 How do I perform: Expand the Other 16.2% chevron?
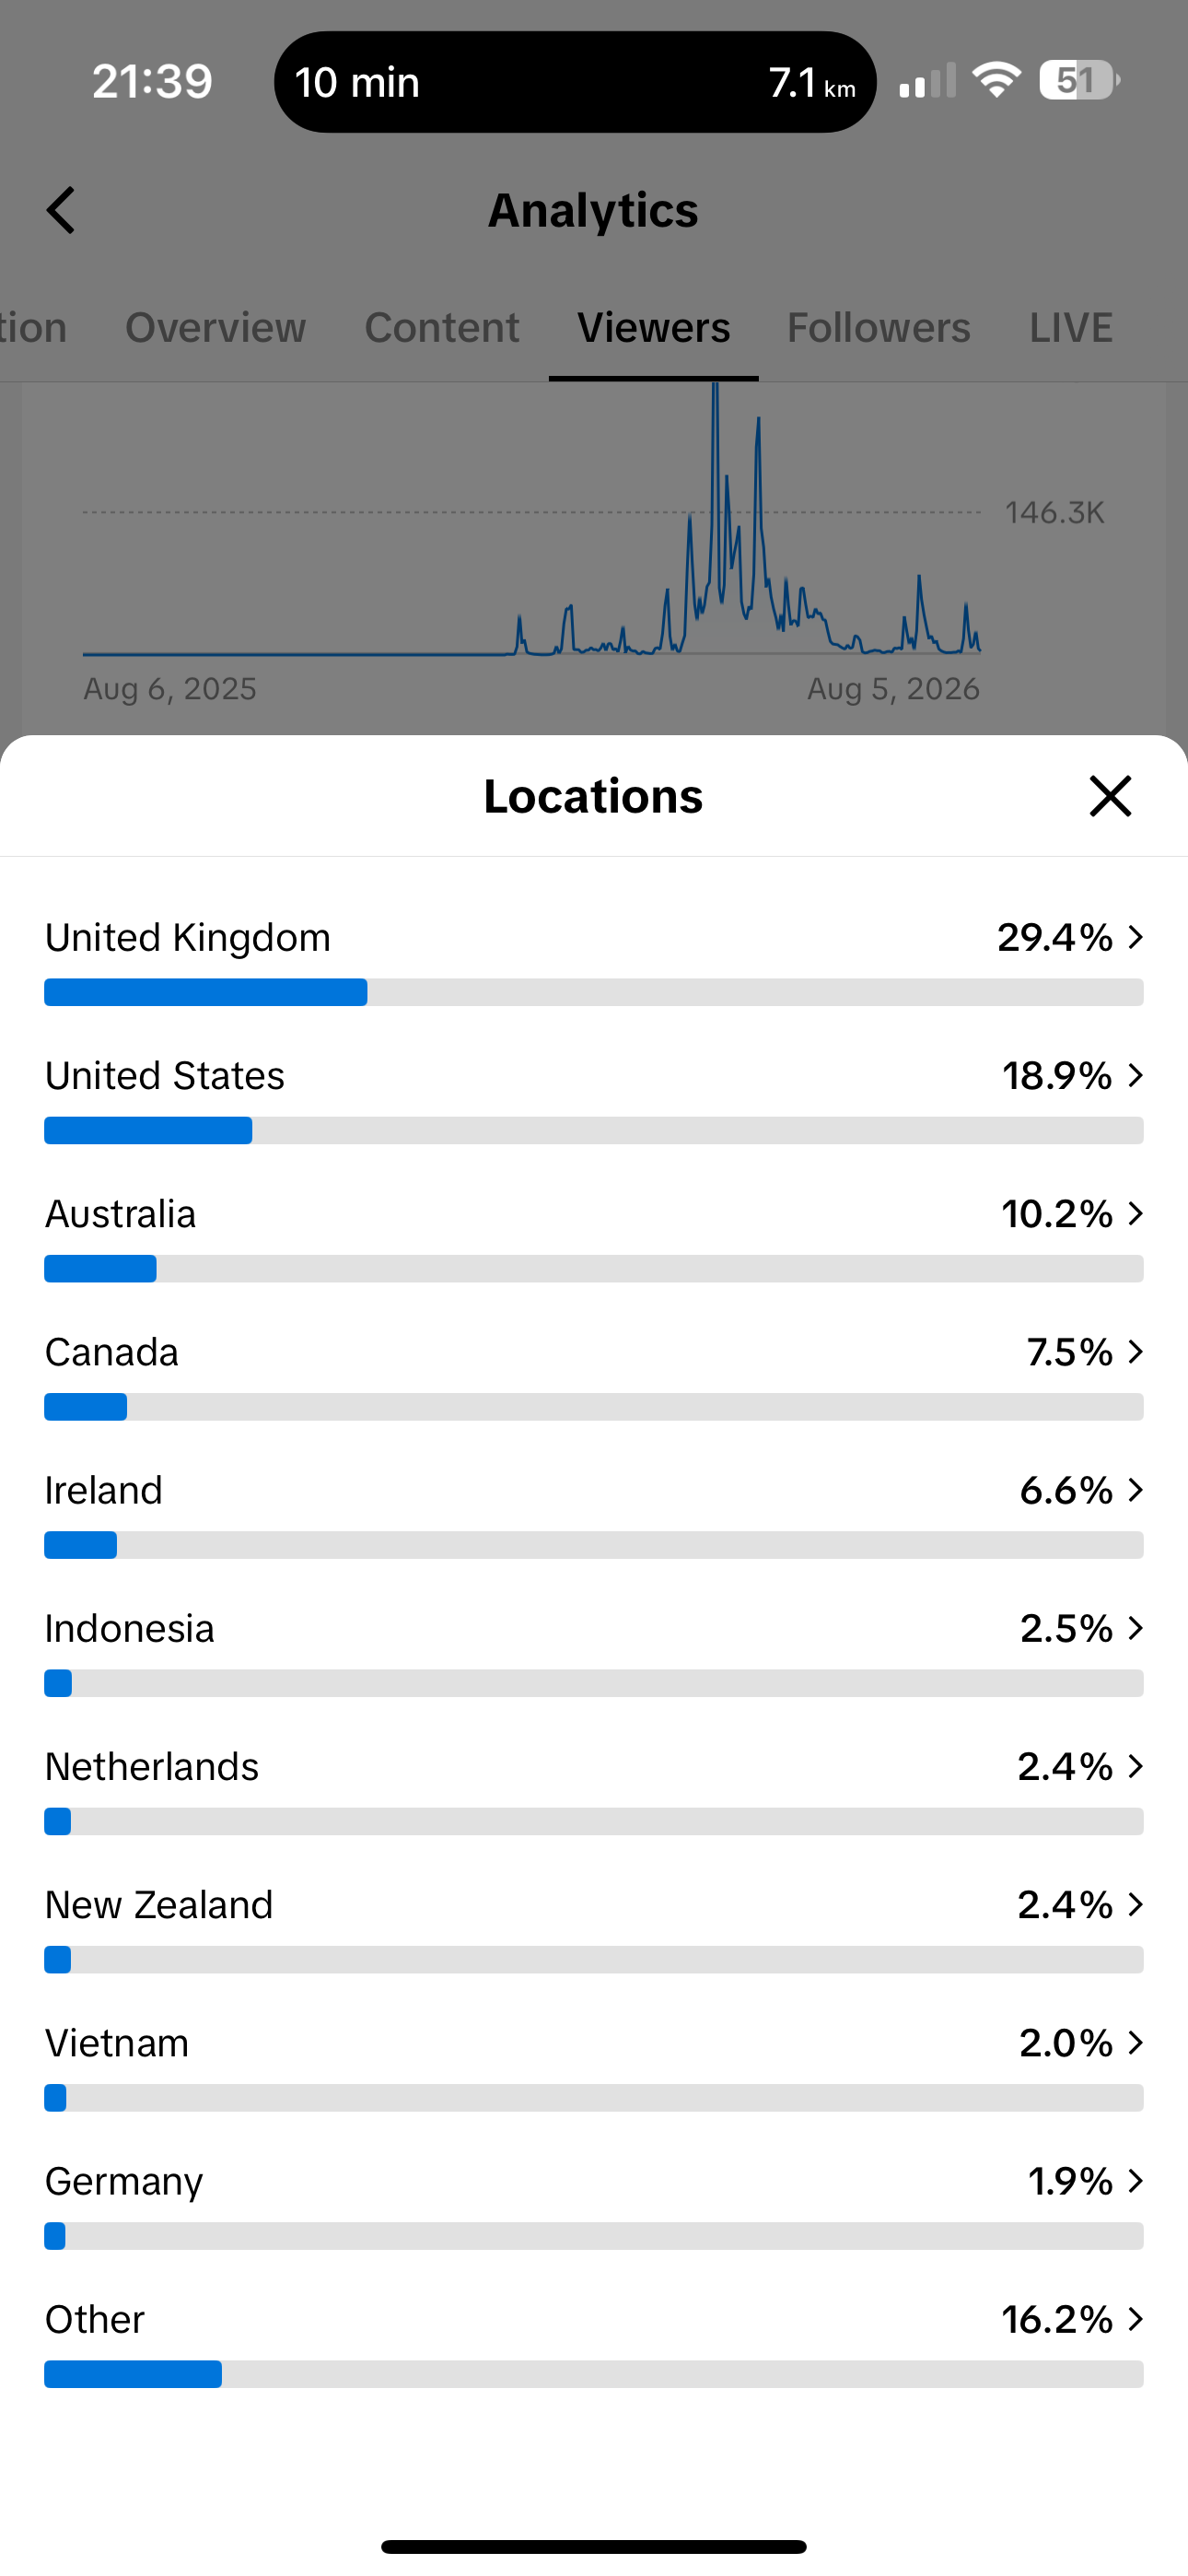(1135, 2319)
